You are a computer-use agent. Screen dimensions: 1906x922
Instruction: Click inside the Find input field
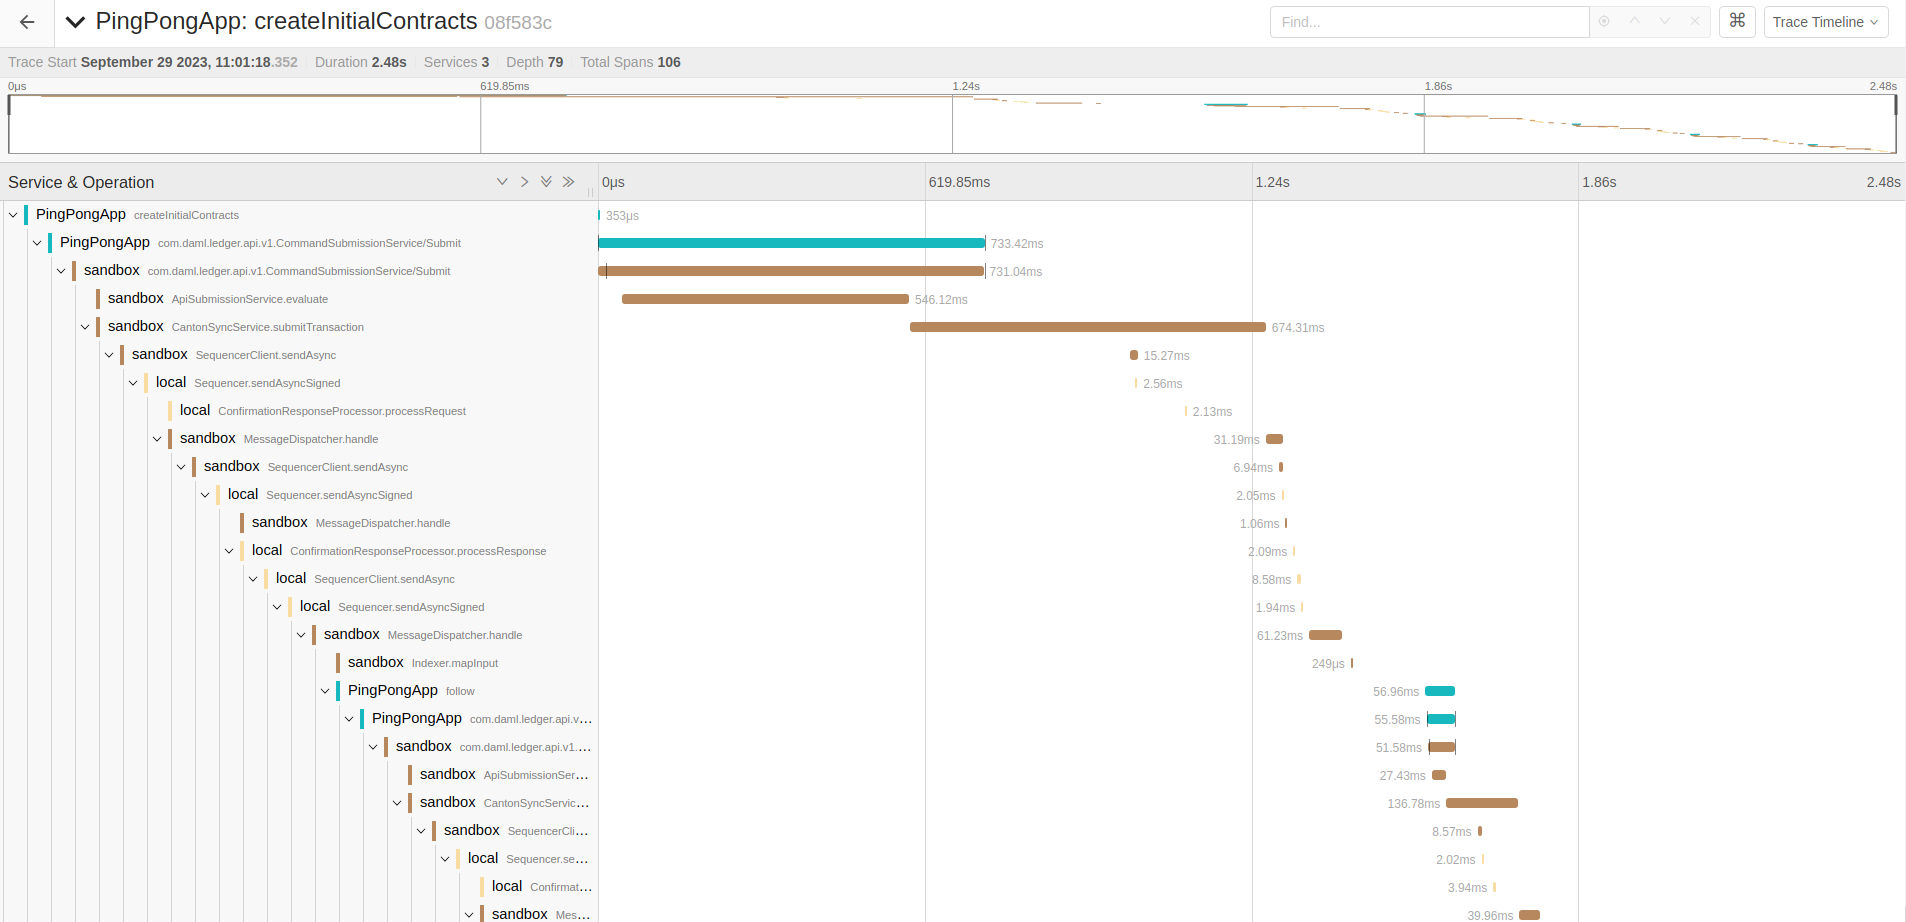[x=1430, y=21]
